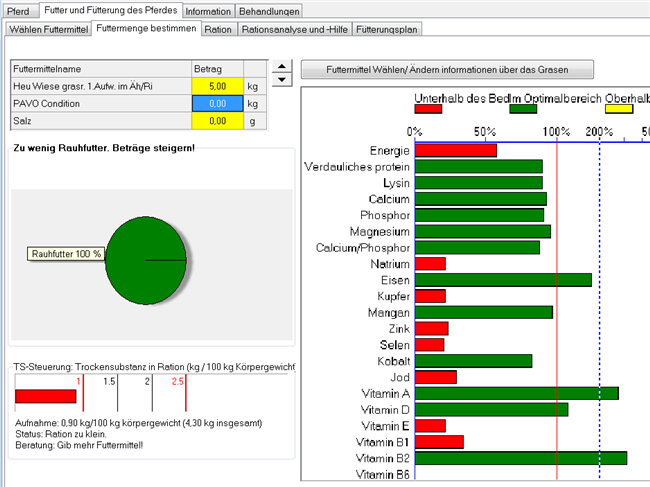Edit the Heu Wiese amount 5,00 field
The height and width of the screenshot is (487, 650).
(x=218, y=86)
